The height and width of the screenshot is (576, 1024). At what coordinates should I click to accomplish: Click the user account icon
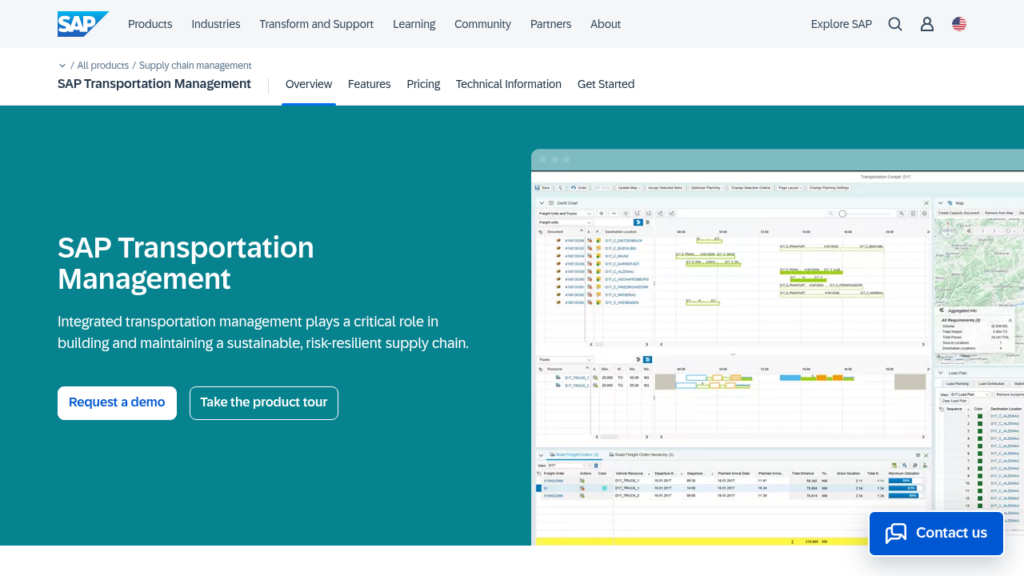pos(927,24)
